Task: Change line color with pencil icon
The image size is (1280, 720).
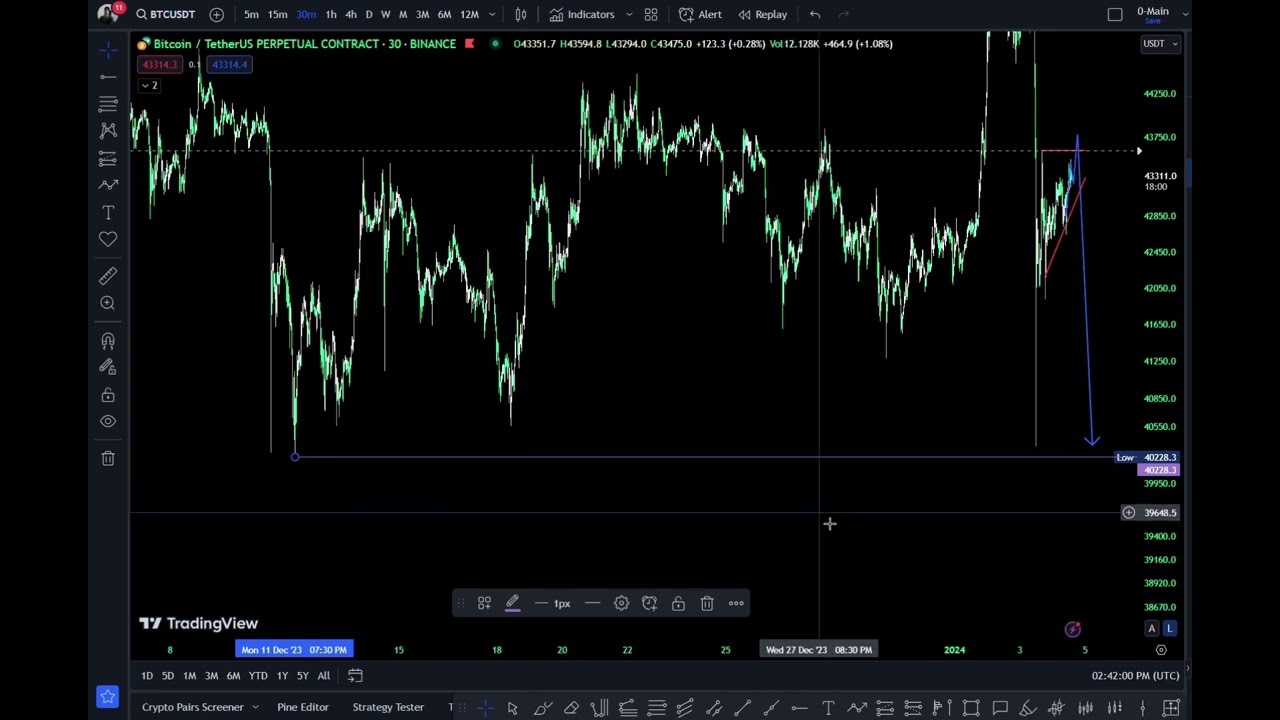Action: point(512,603)
